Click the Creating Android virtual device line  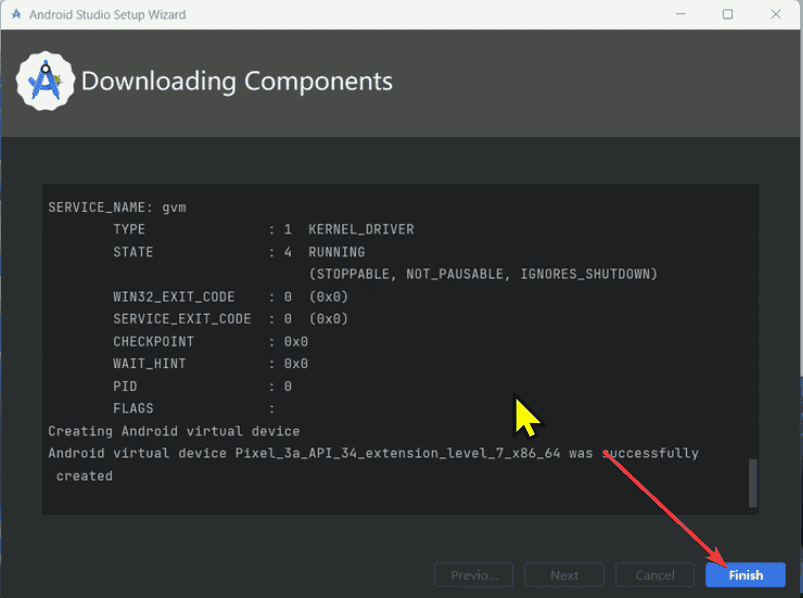click(x=174, y=431)
